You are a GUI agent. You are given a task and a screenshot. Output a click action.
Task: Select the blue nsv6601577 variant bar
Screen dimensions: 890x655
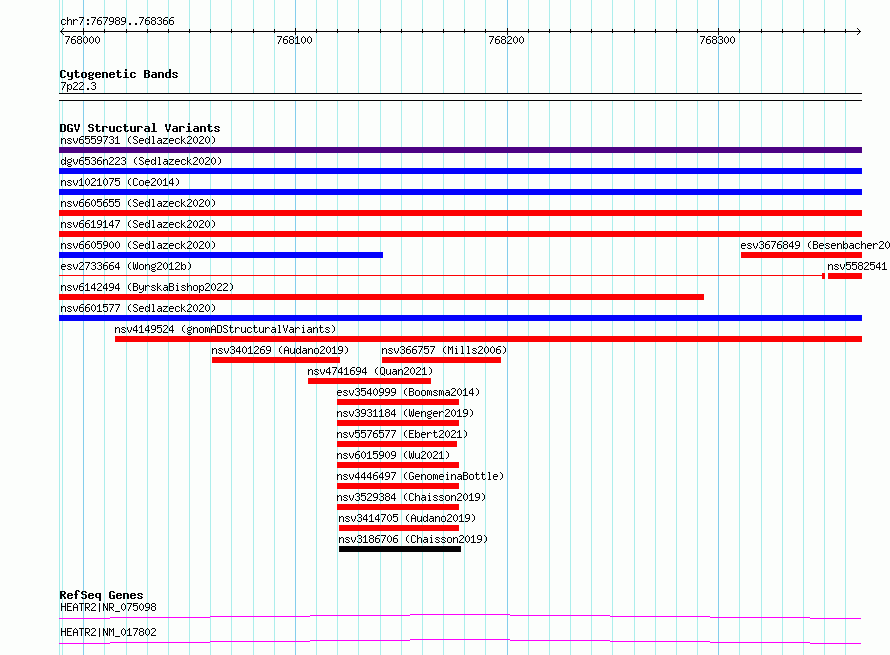coord(460,318)
